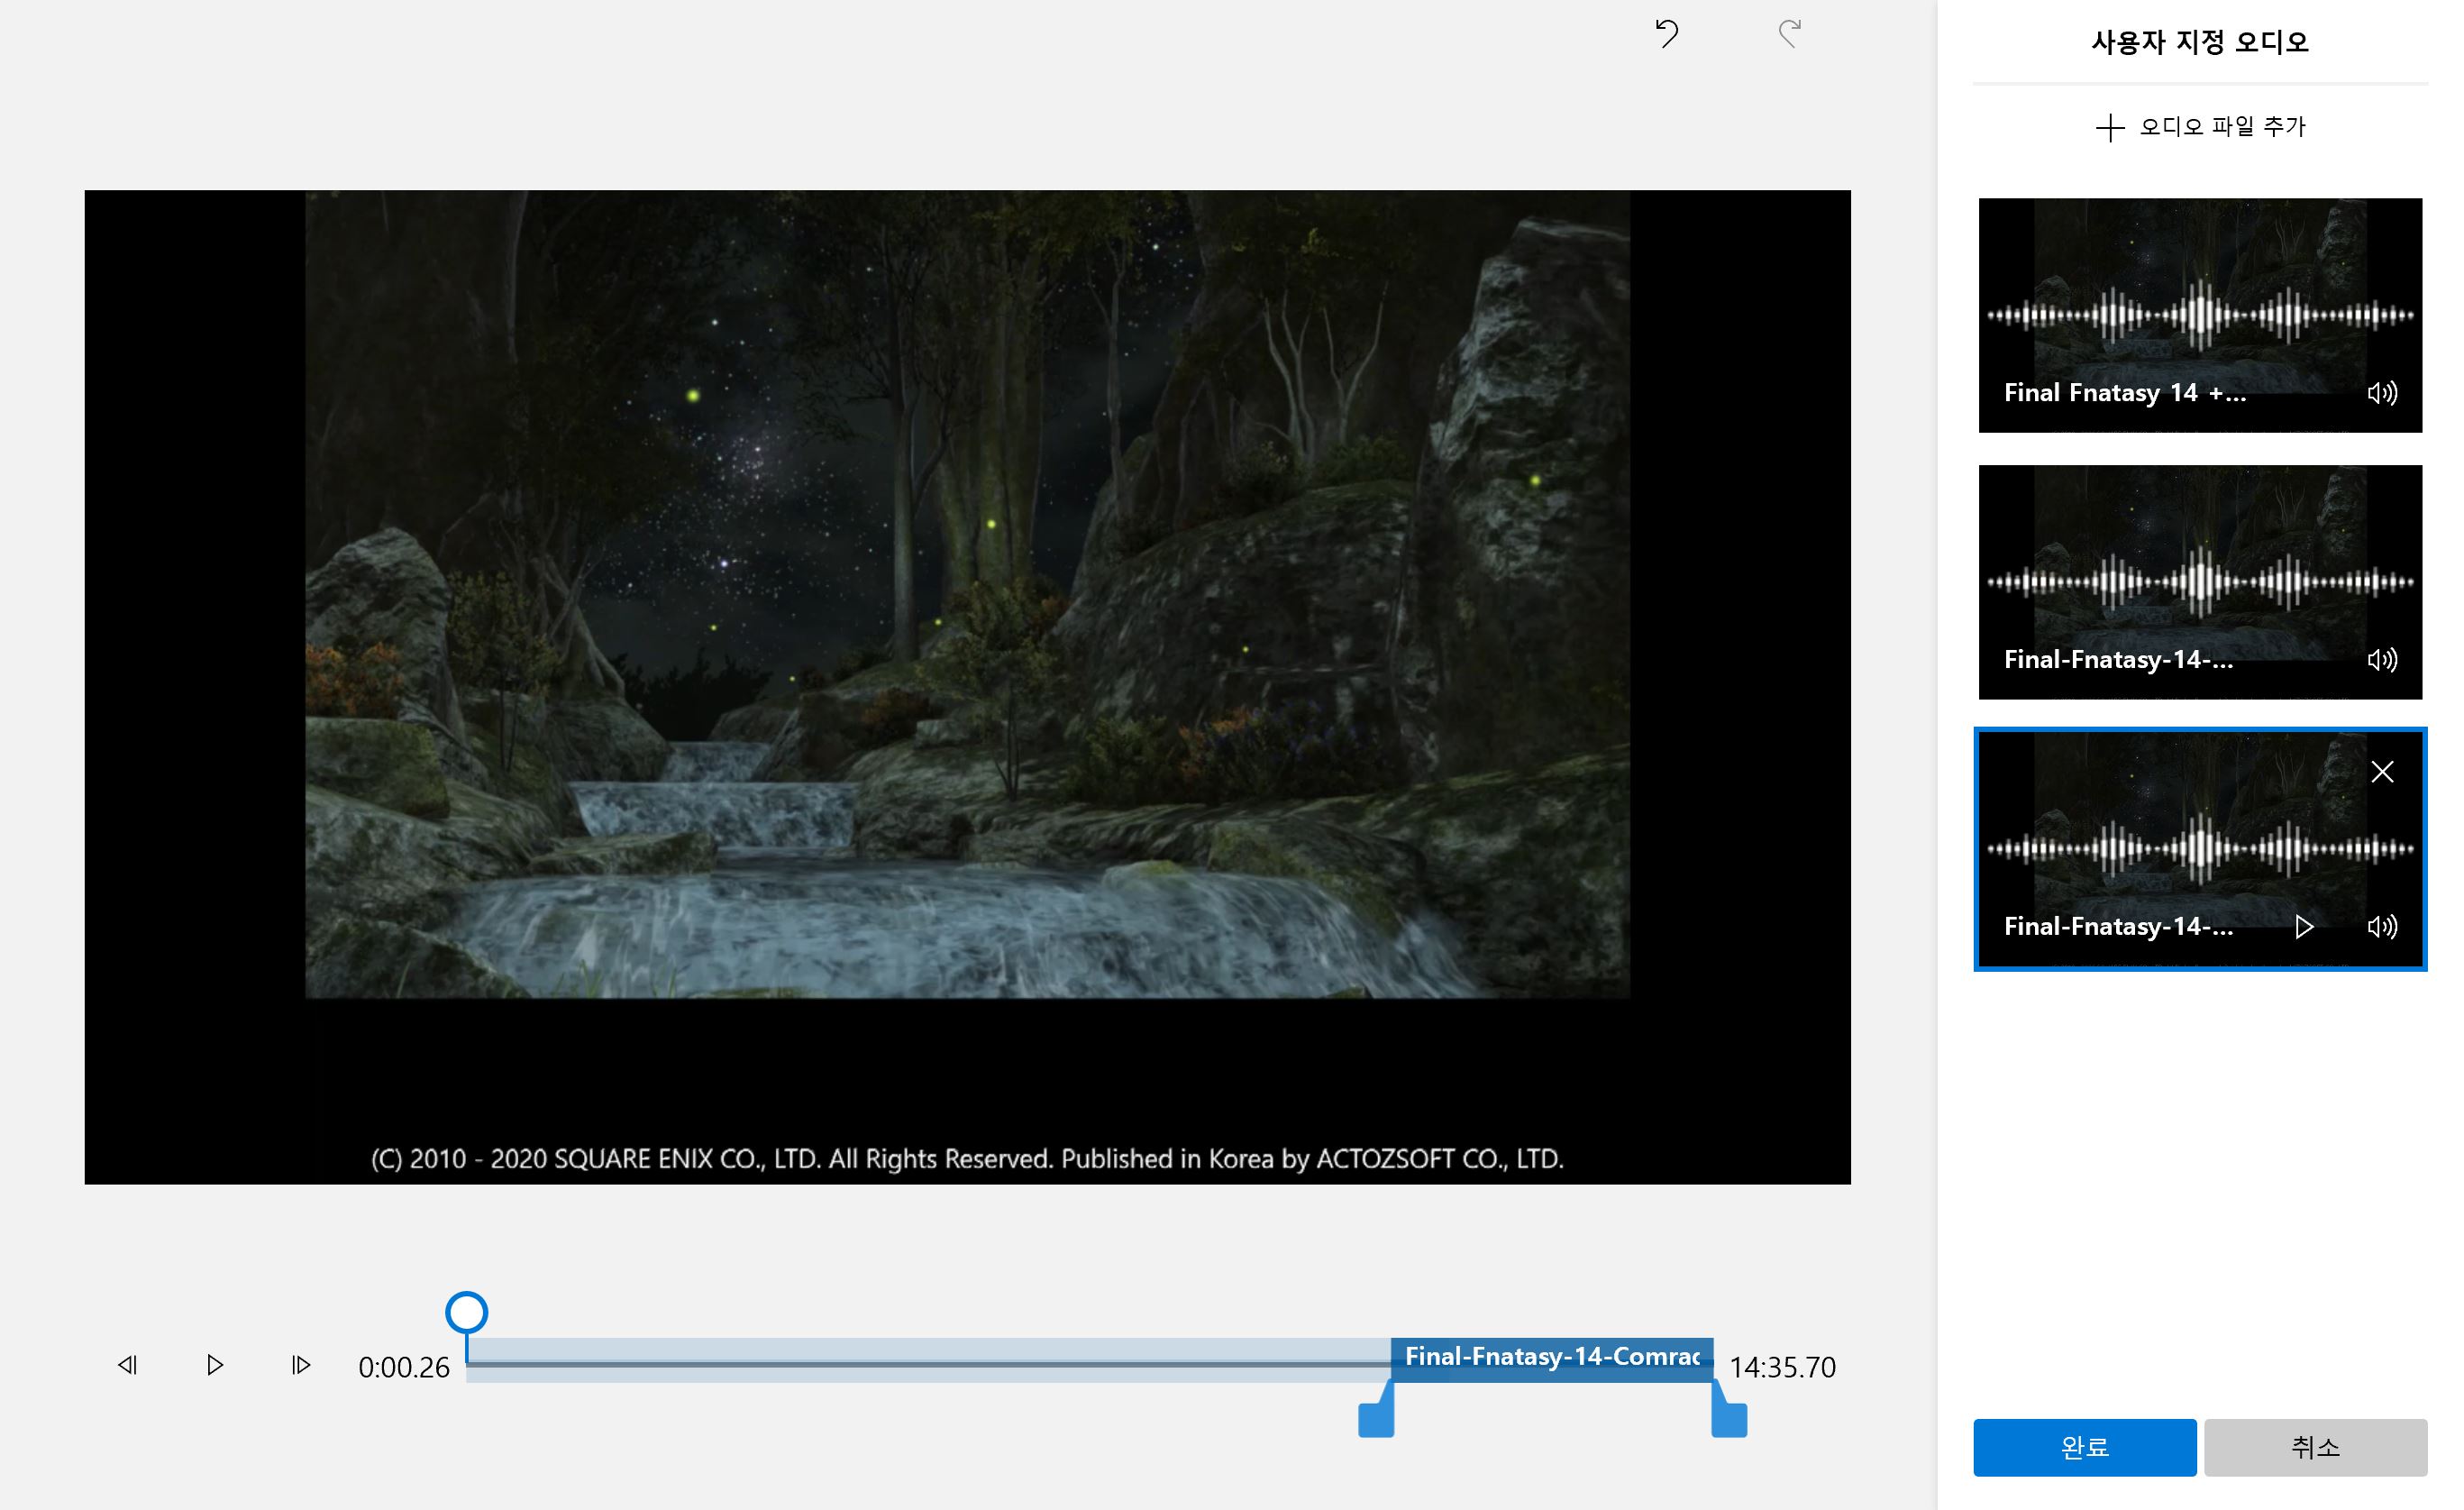Select the second 'Final-Fnatasy-14-...' audio card
This screenshot has width=2464, height=1510.
(x=2200, y=582)
